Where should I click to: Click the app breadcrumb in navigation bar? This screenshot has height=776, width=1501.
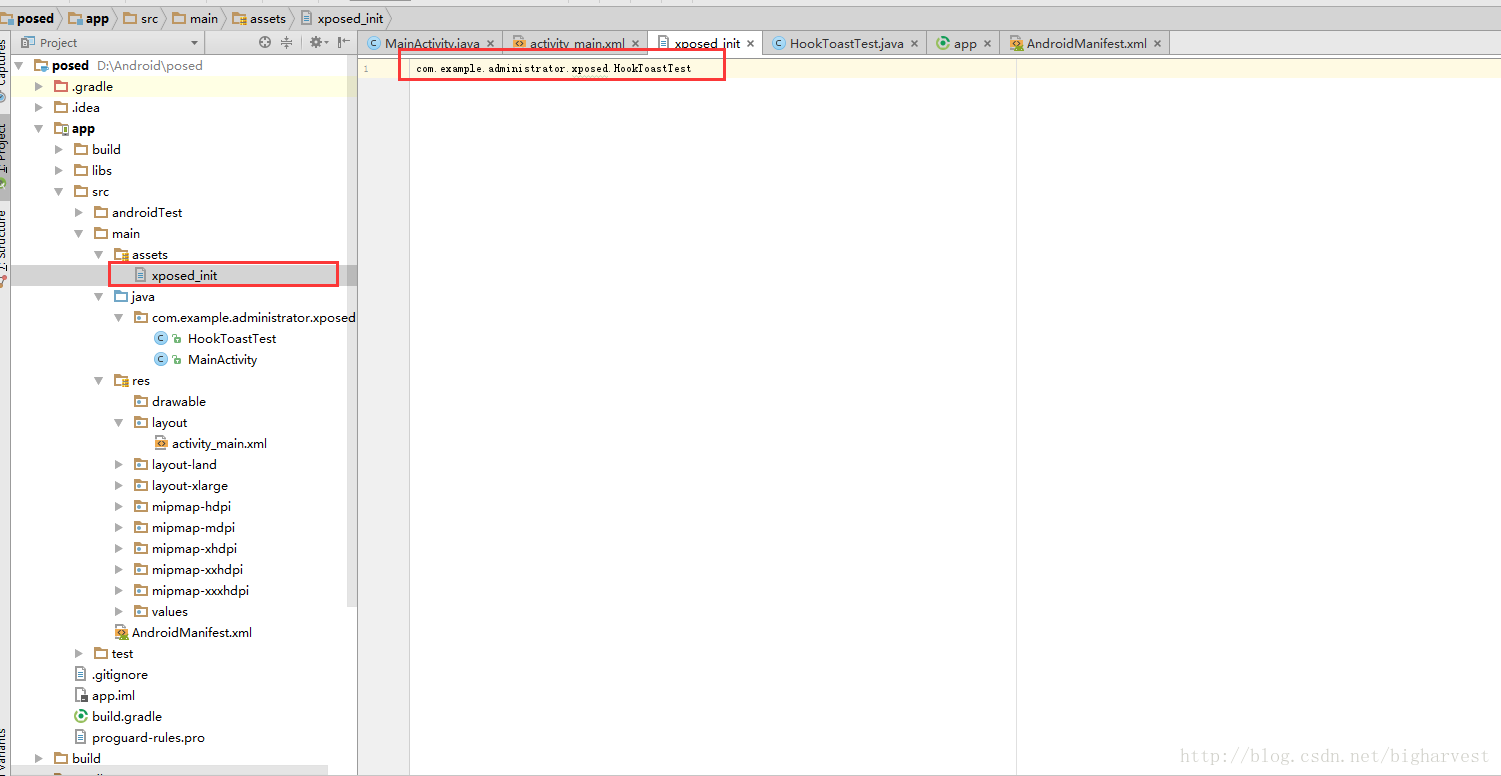88,18
